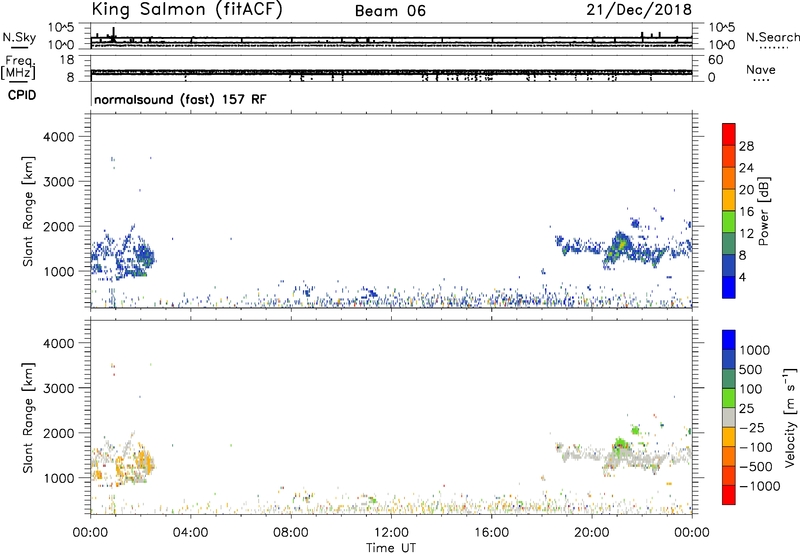Click the "-1000" label on Velocity color bar
This screenshot has width=800, height=554.
[760, 486]
